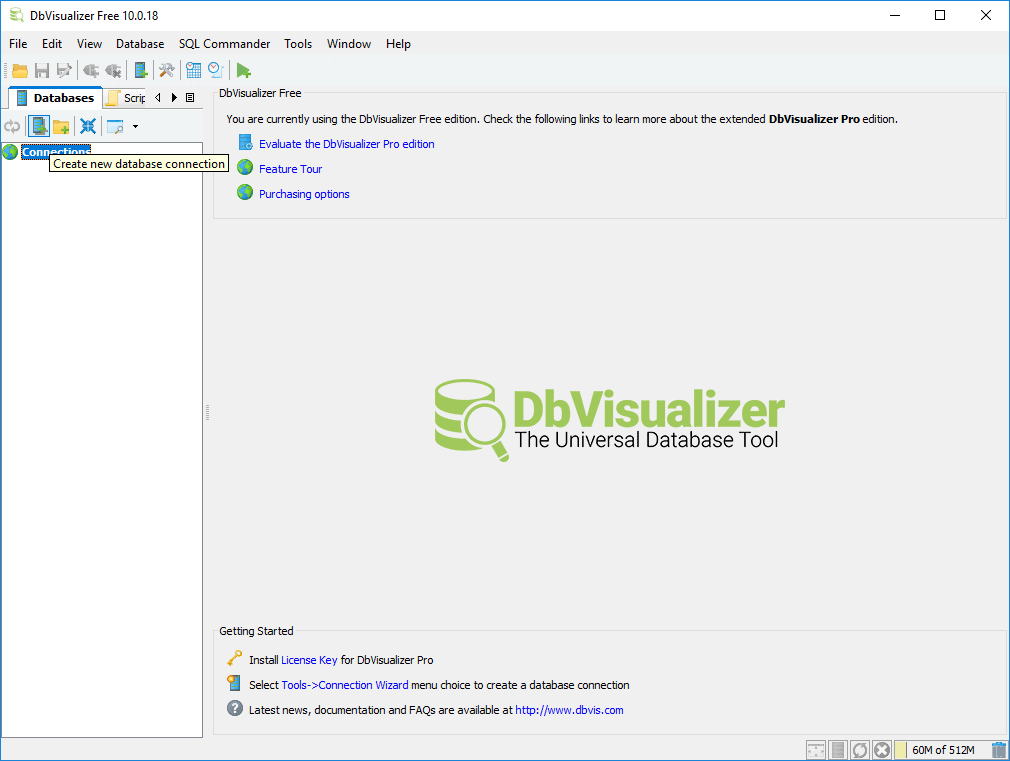Click the connect plug toolbar icon
The height and width of the screenshot is (761, 1010).
[91, 70]
